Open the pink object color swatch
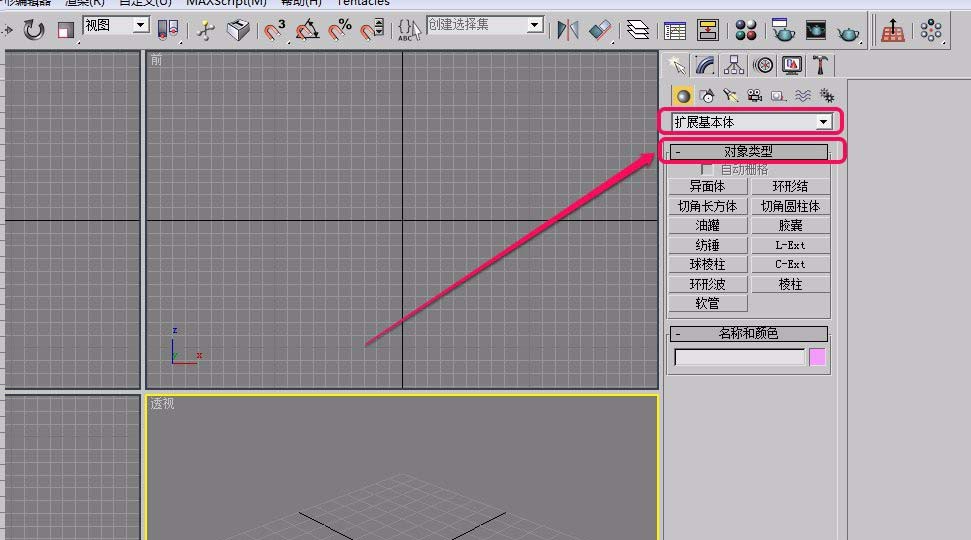This screenshot has width=971, height=540. point(817,357)
